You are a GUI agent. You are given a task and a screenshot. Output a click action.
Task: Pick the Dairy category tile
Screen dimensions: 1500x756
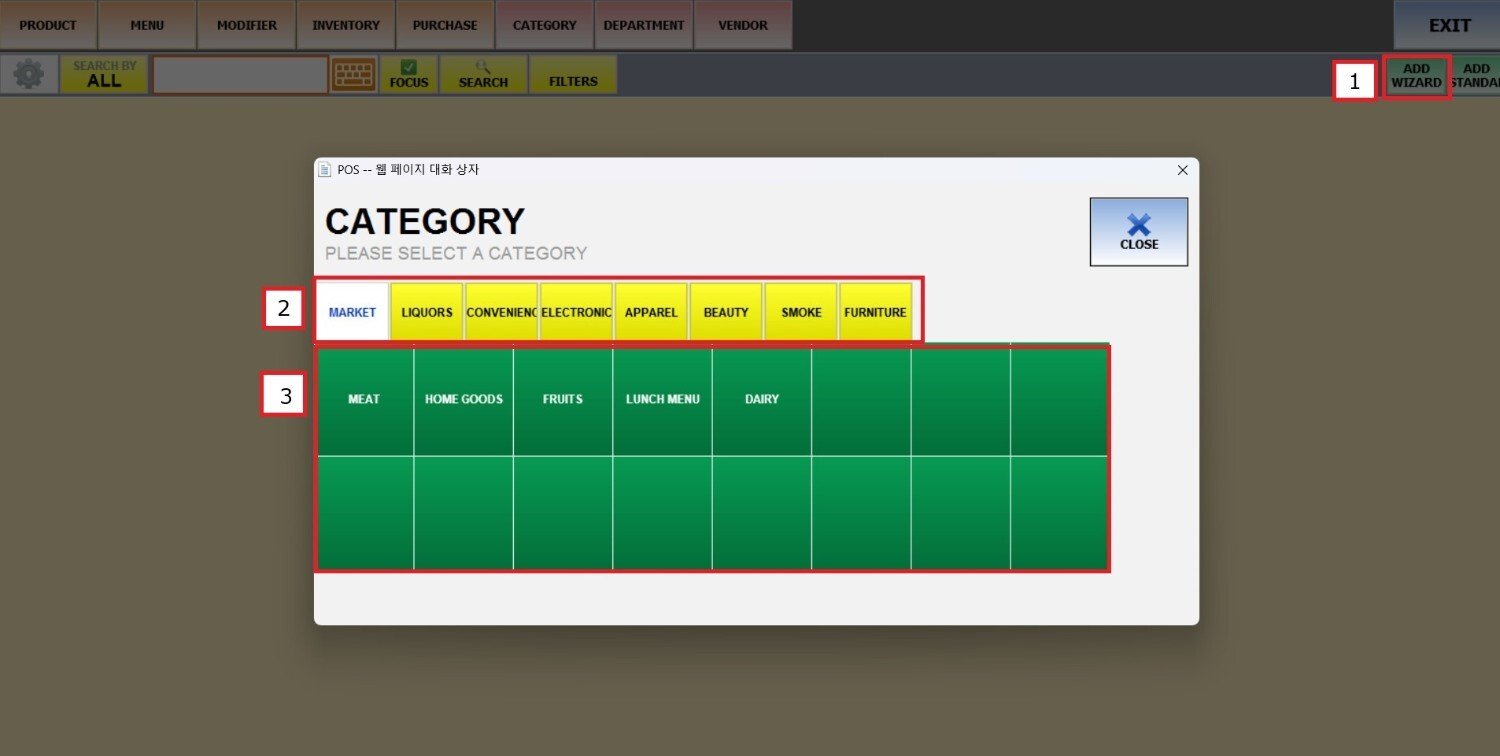pyautogui.click(x=761, y=400)
